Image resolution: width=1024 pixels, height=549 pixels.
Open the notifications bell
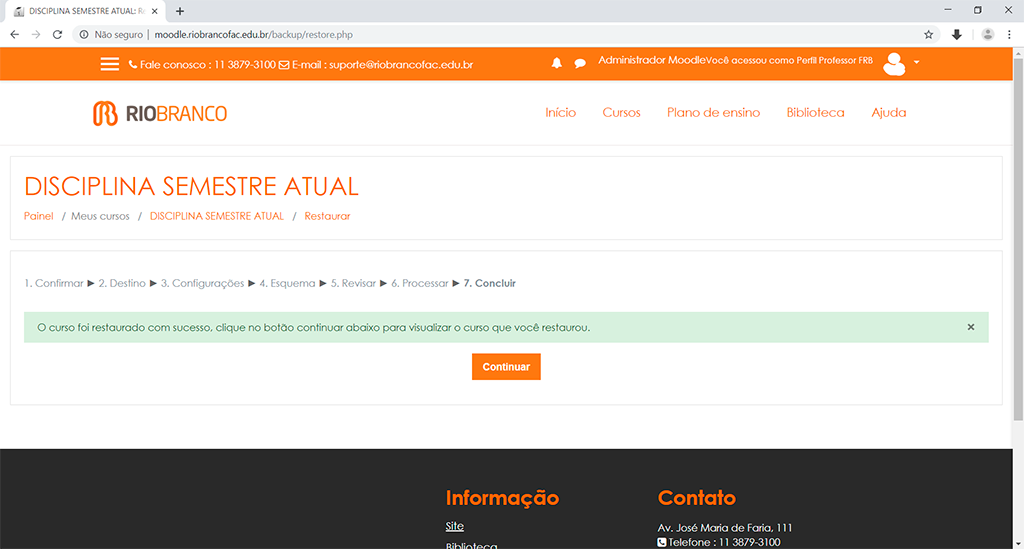pos(556,63)
